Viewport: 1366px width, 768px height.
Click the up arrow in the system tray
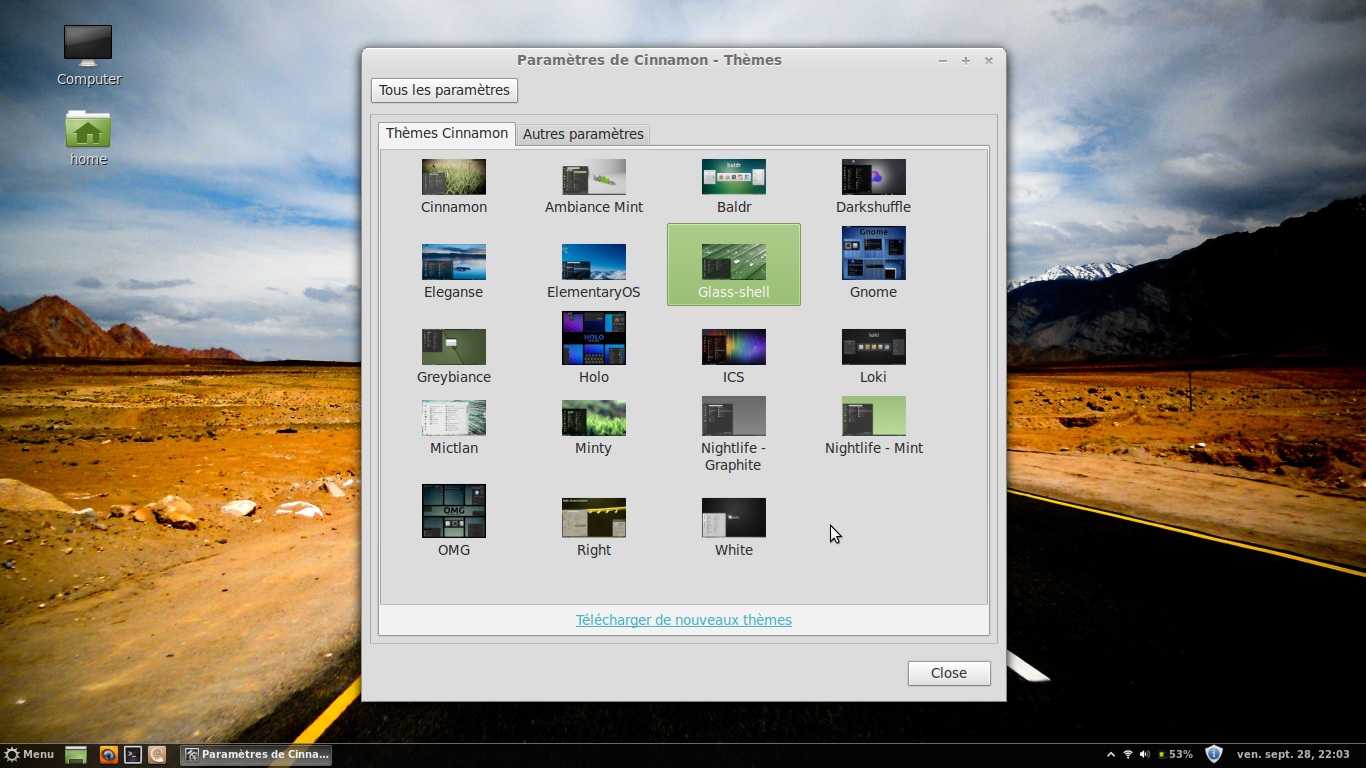tap(1111, 754)
